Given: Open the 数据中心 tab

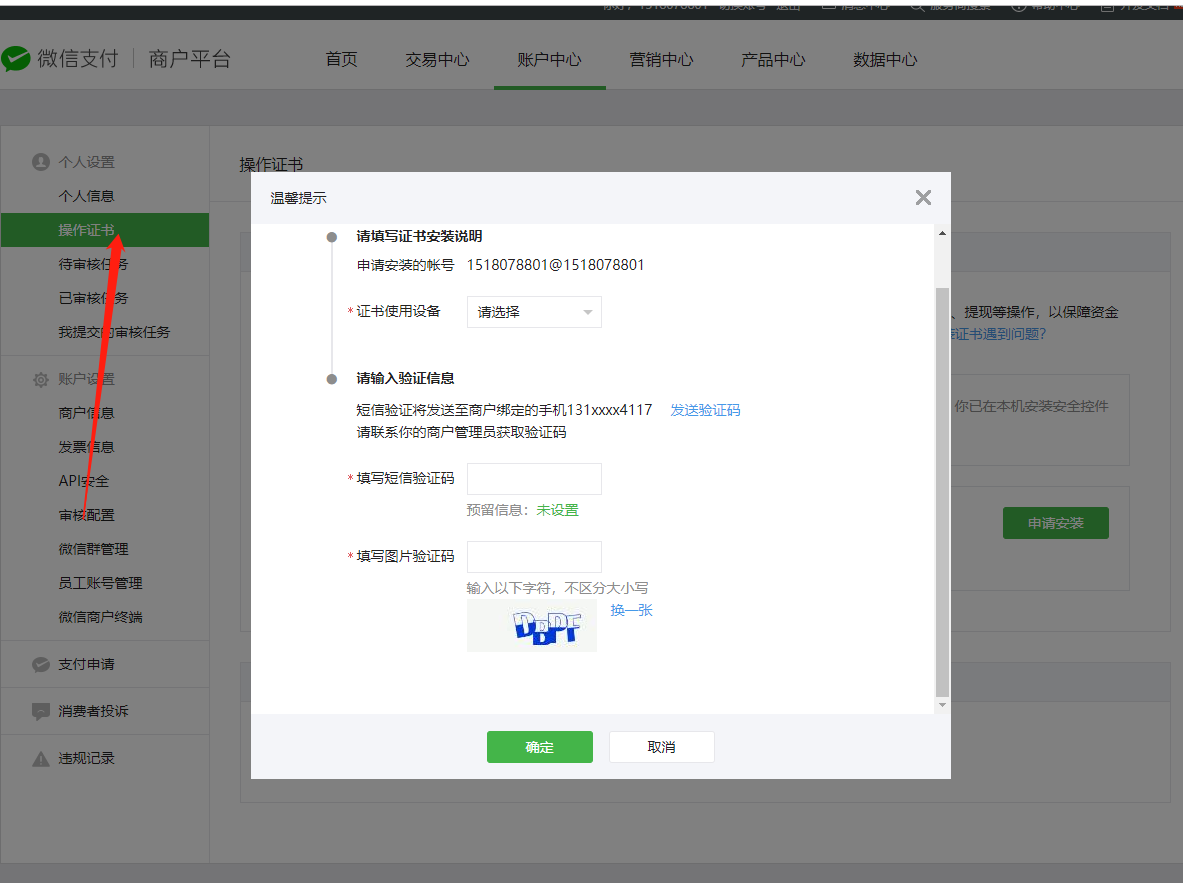Looking at the screenshot, I should click(885, 60).
